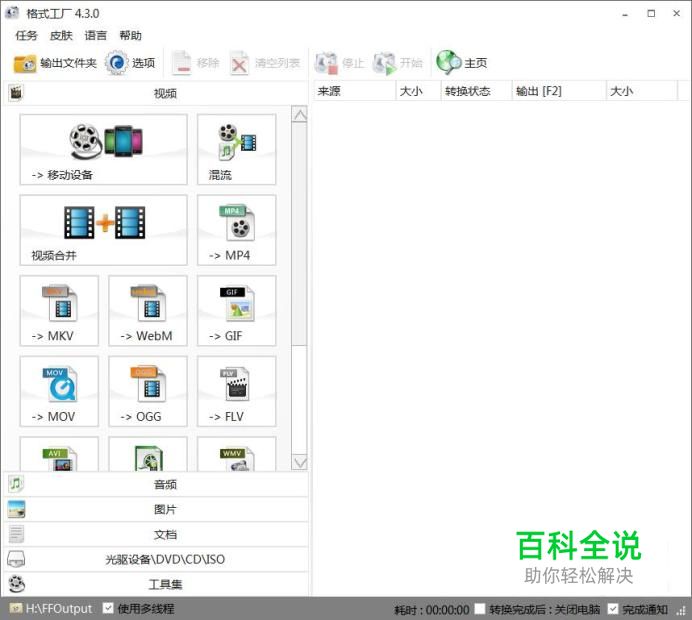The height and width of the screenshot is (620, 692).
Task: Expand the 文档 (Document) category
Action: pyautogui.click(x=156, y=535)
